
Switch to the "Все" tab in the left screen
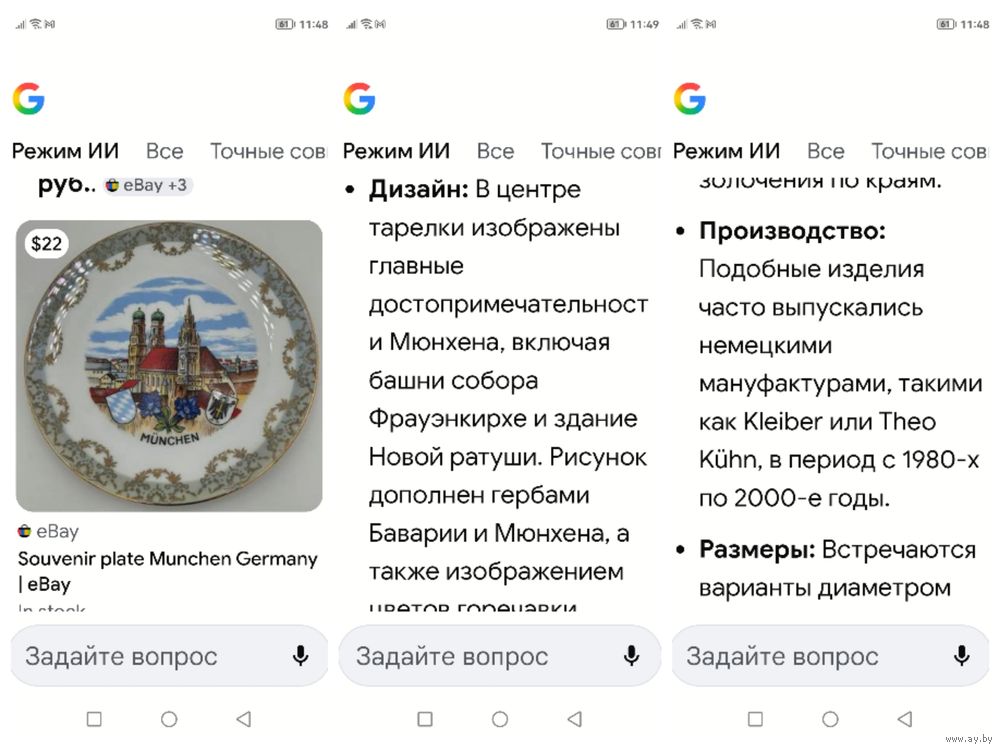pyautogui.click(x=164, y=151)
